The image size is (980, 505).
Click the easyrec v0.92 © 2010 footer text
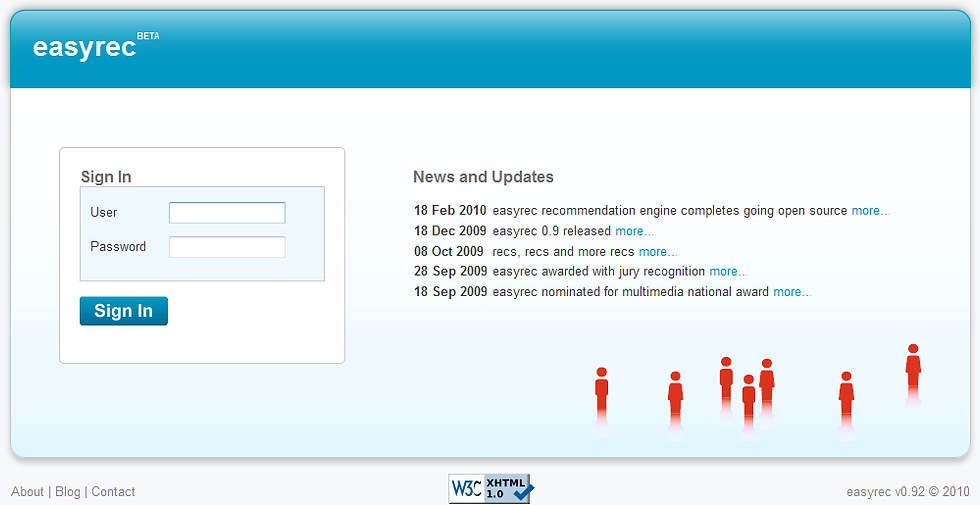click(908, 491)
